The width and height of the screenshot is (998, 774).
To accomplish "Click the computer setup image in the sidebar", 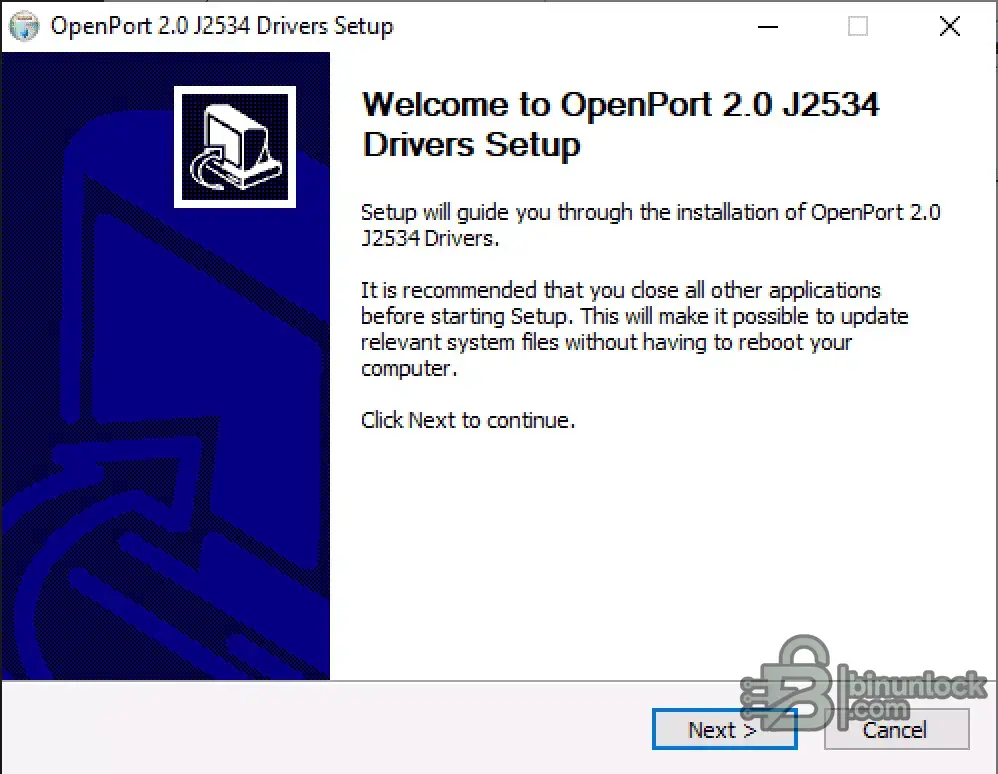I will tap(235, 147).
